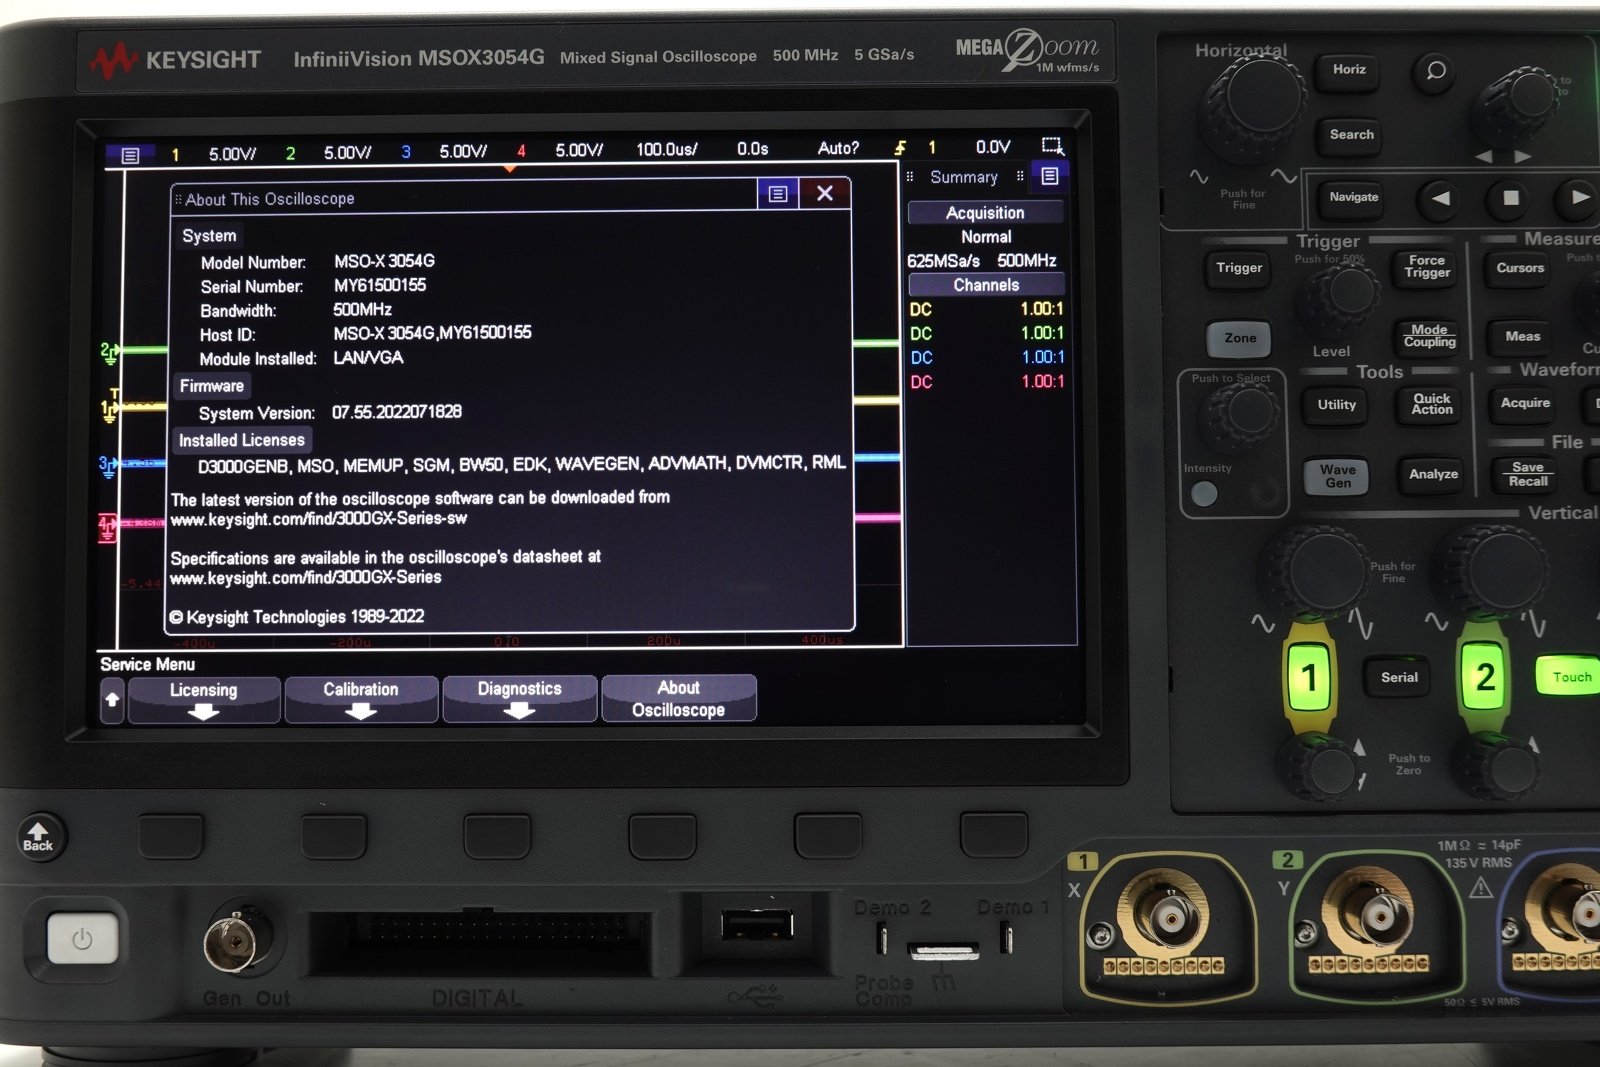
Task: Push the Intensity button
Action: tap(1205, 493)
